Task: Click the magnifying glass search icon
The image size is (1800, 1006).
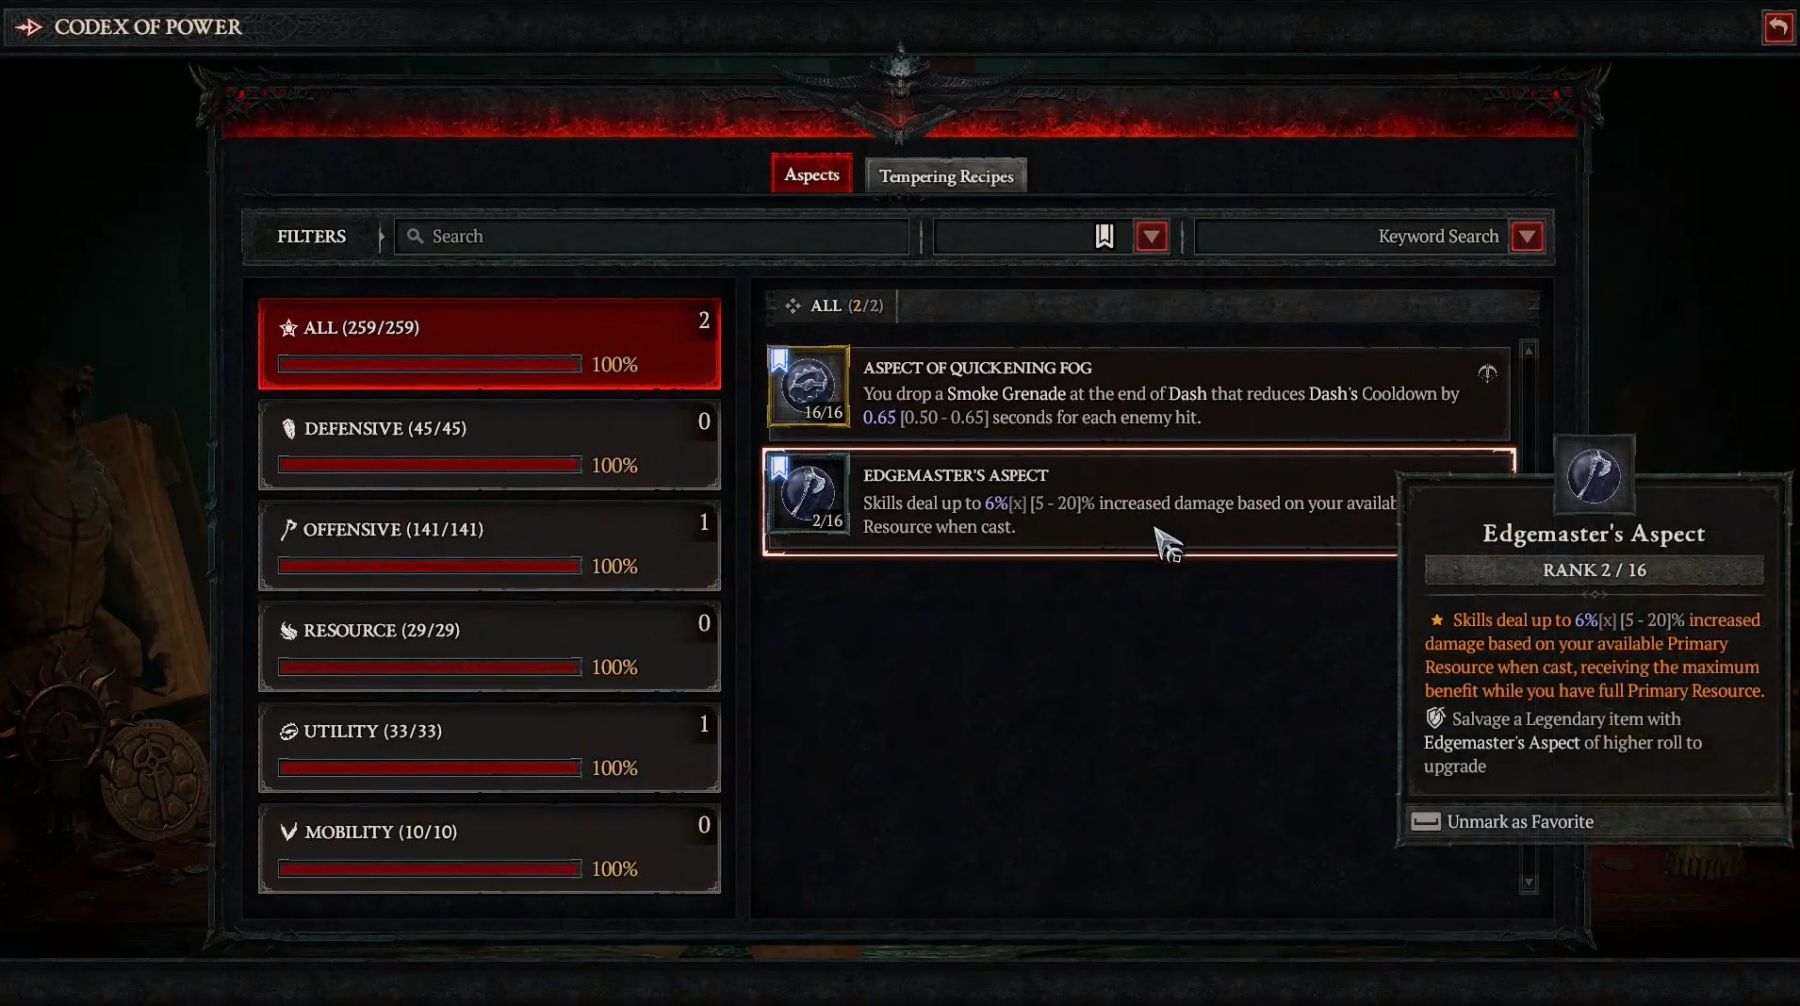Action: (x=415, y=236)
